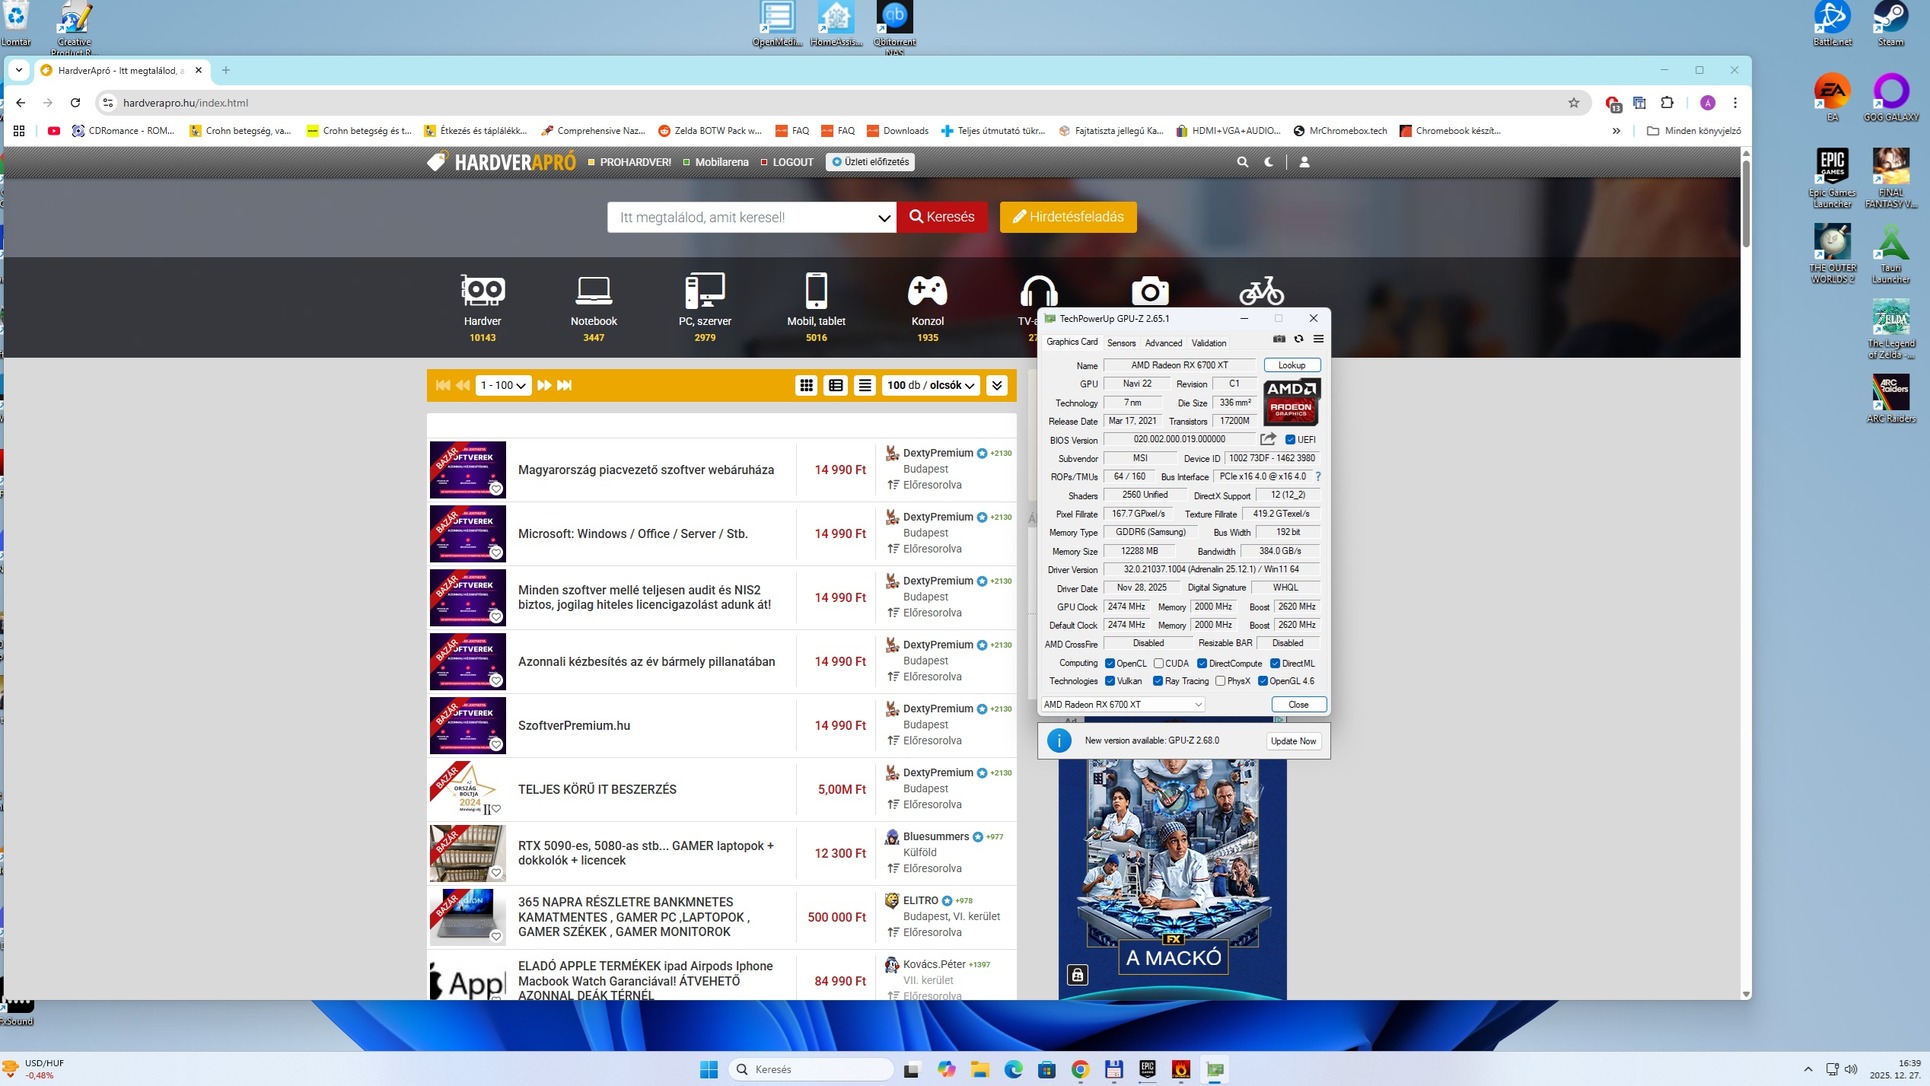Click the search input field on Hardverapró
The image size is (1930, 1086).
pos(740,217)
